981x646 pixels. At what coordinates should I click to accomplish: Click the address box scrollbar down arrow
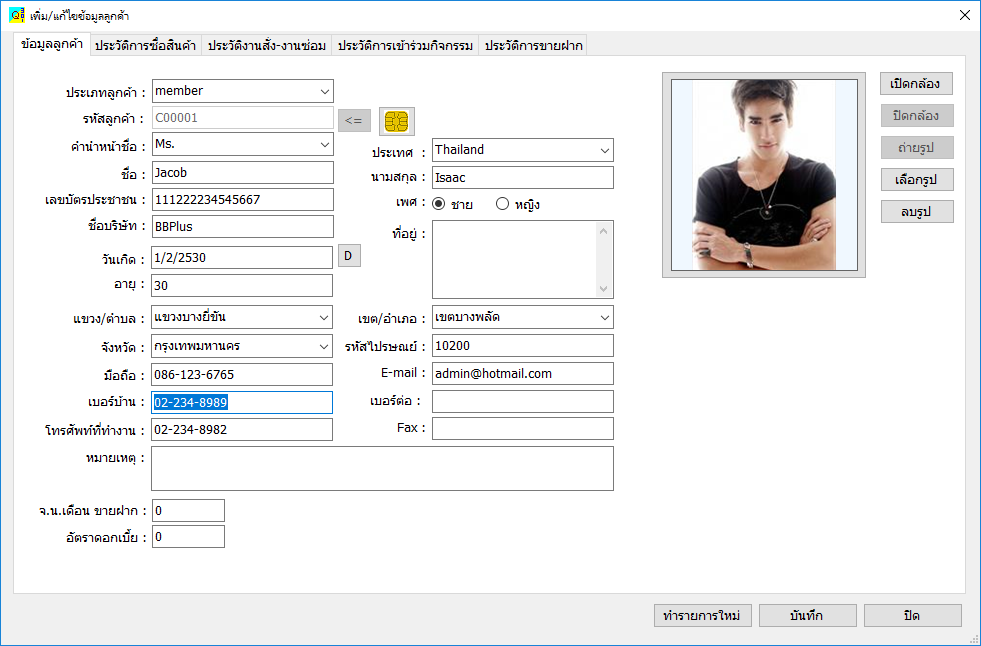pos(603,288)
